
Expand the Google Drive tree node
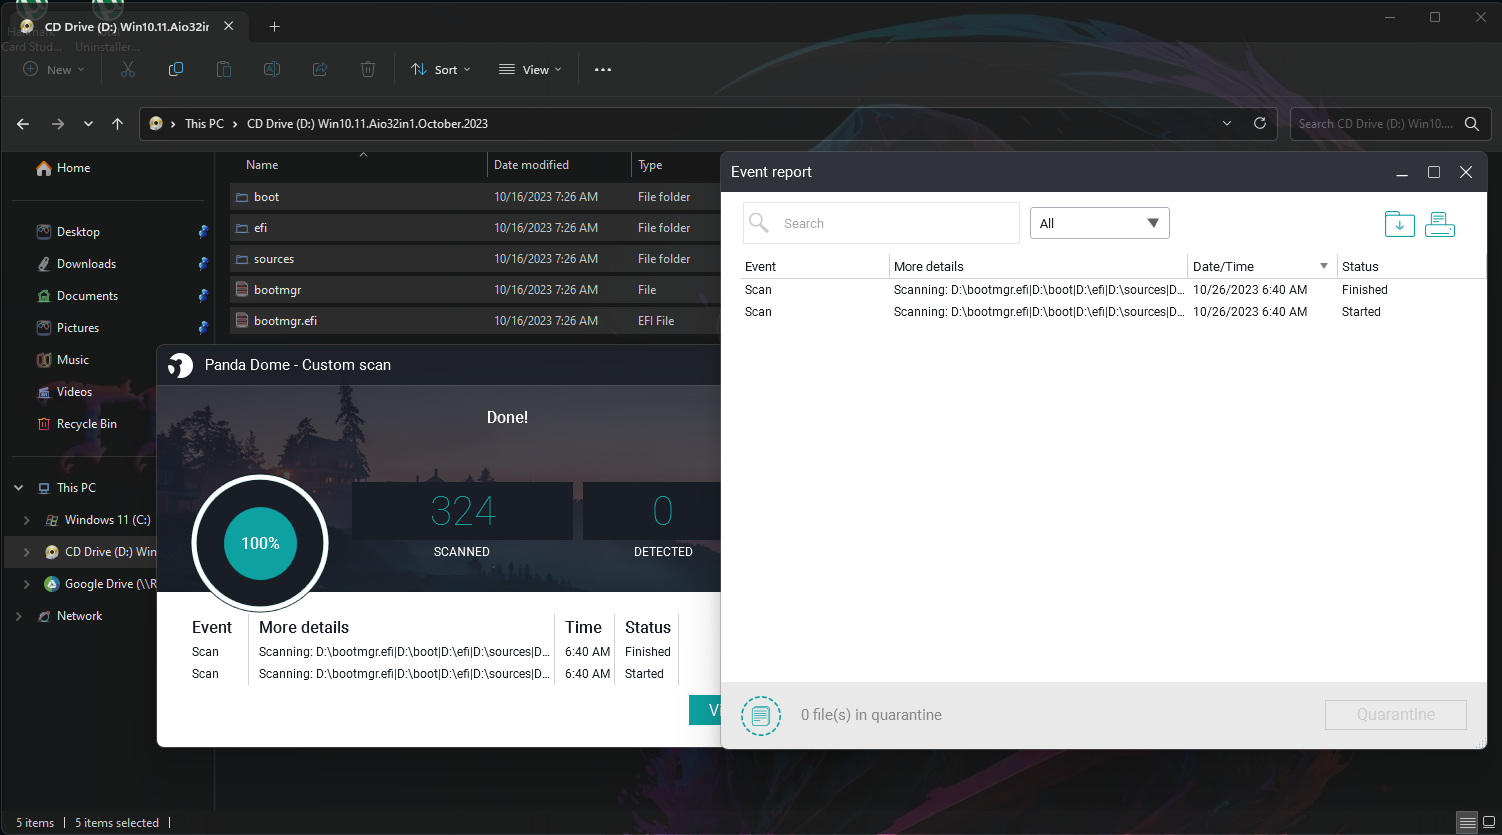pos(27,584)
